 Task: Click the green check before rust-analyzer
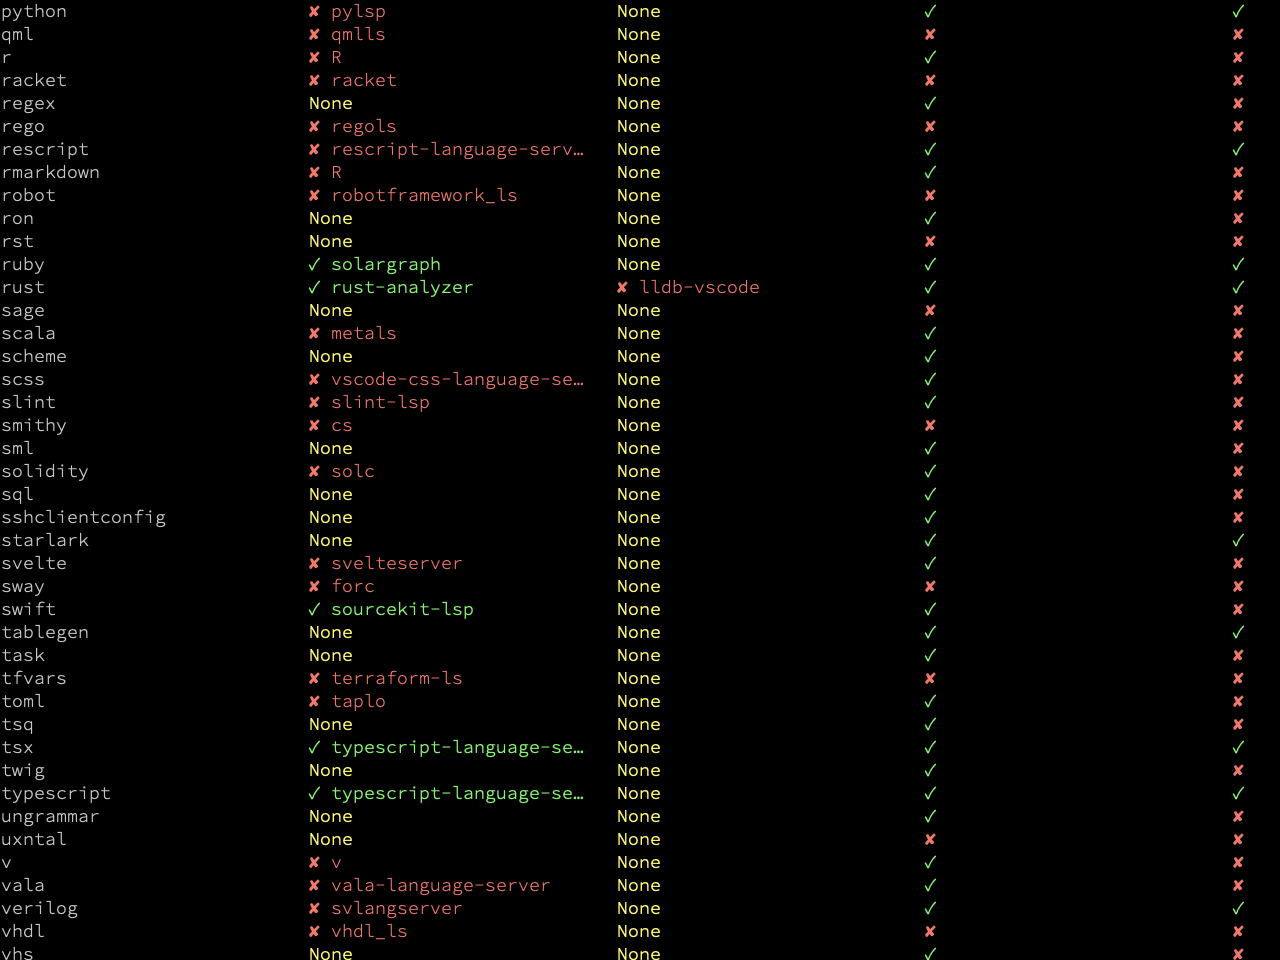314,287
